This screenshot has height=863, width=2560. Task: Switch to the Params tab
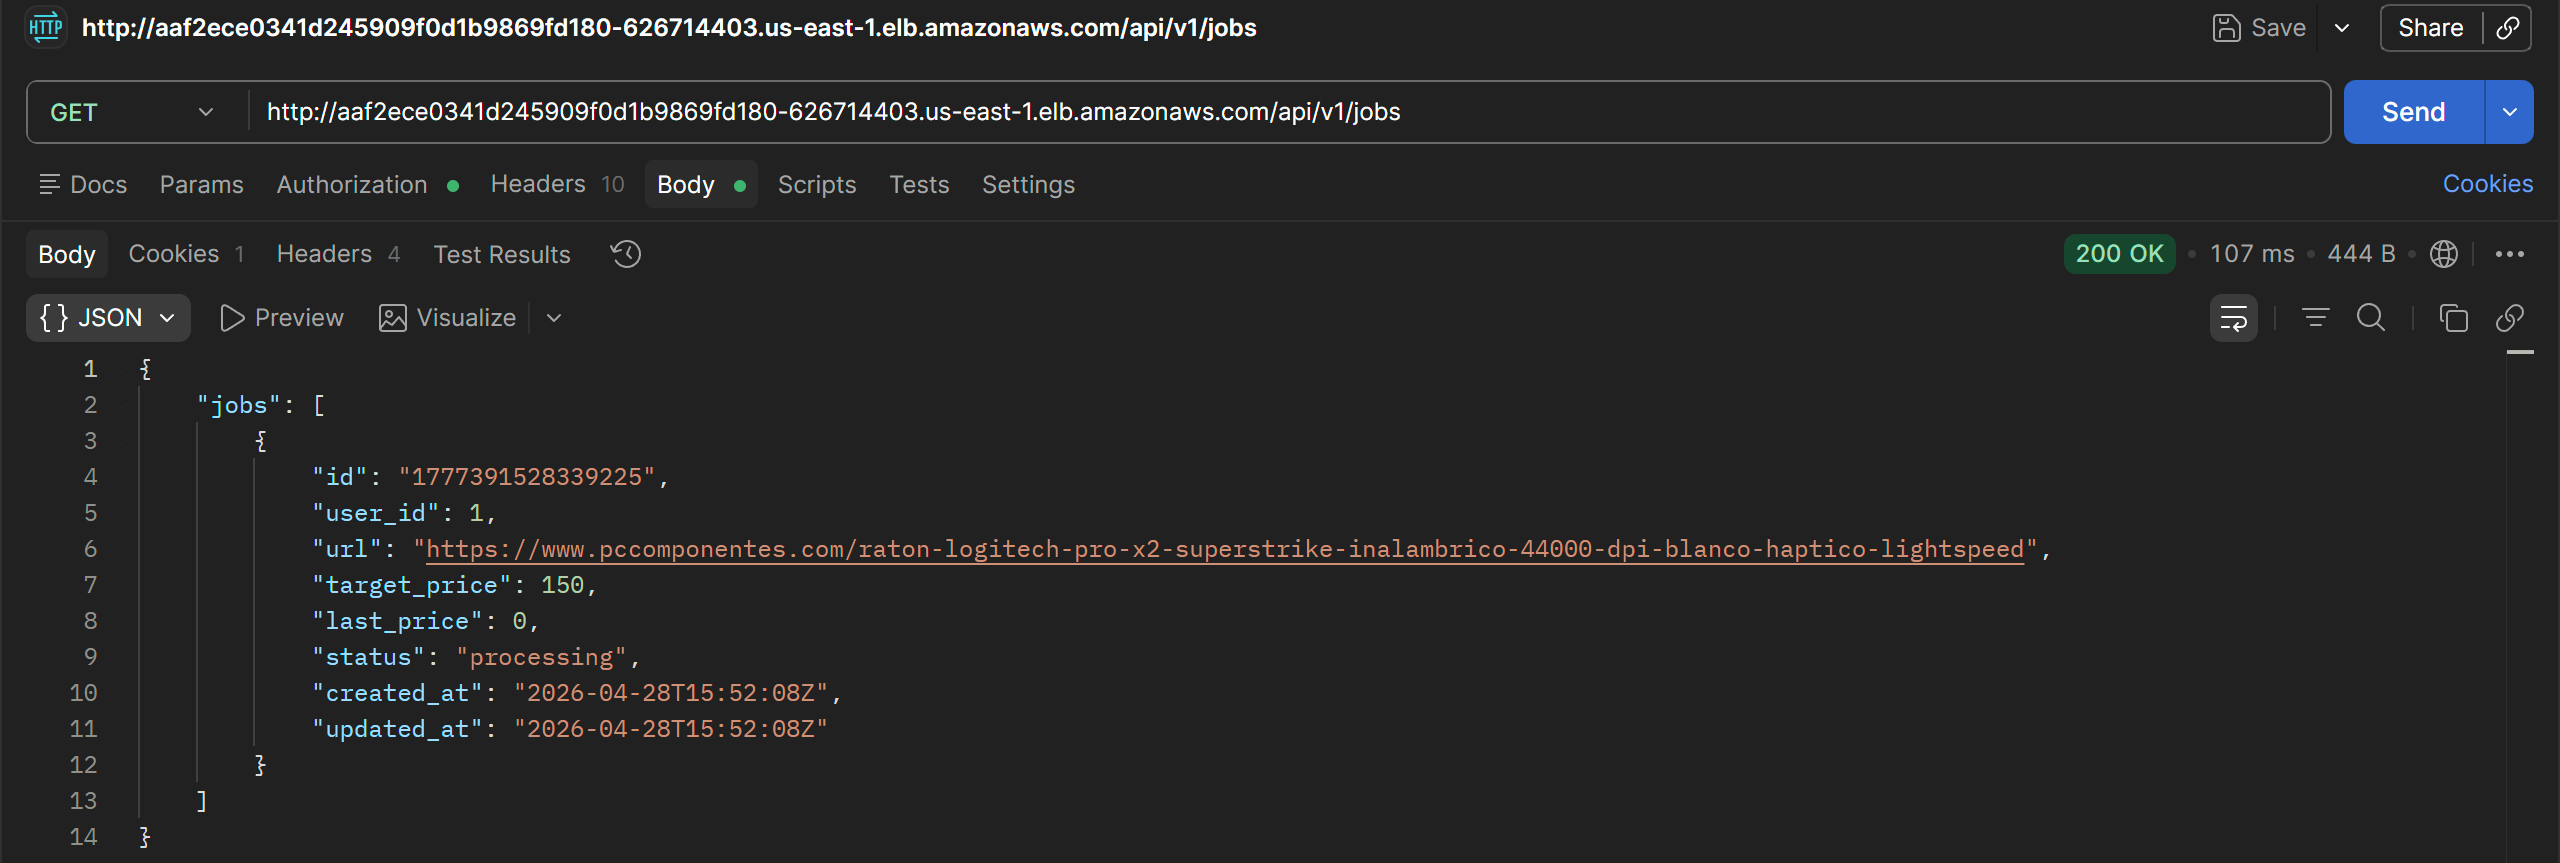202,184
